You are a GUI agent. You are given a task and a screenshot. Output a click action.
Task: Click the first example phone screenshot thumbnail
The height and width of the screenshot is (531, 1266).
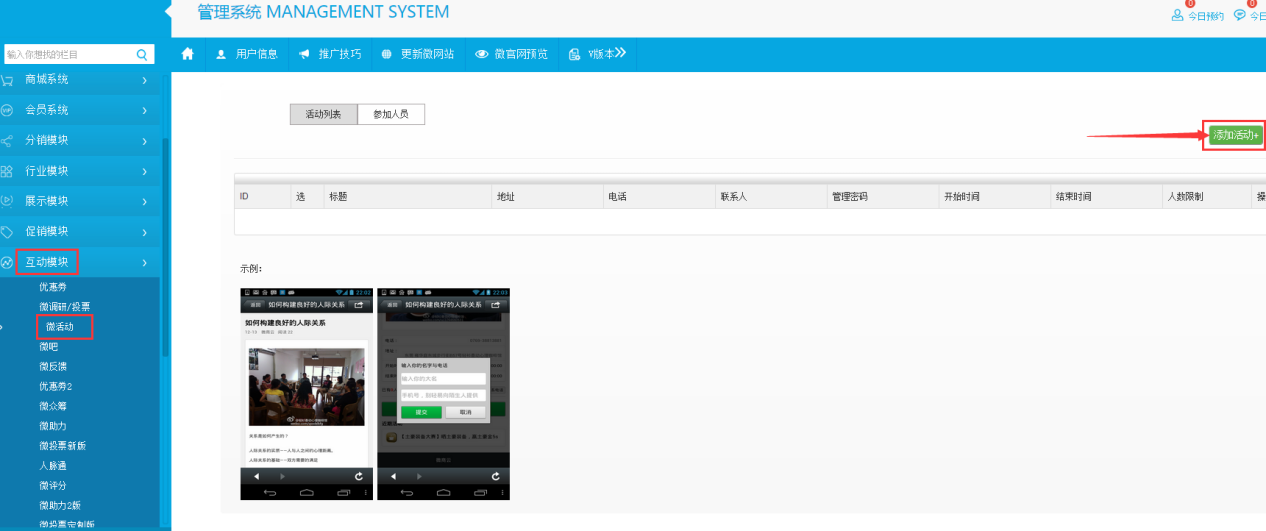pos(306,393)
